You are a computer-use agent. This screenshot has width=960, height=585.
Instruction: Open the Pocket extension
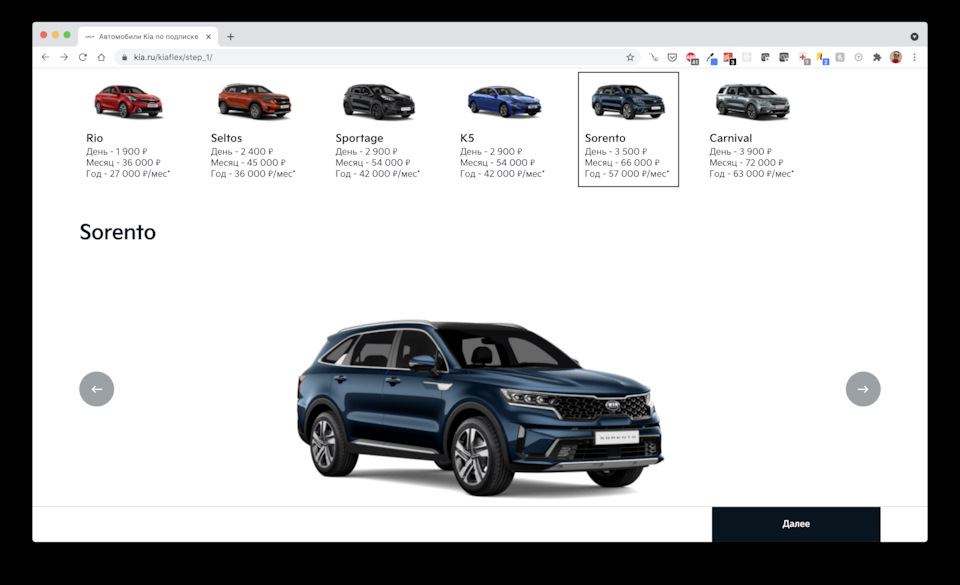click(x=672, y=57)
